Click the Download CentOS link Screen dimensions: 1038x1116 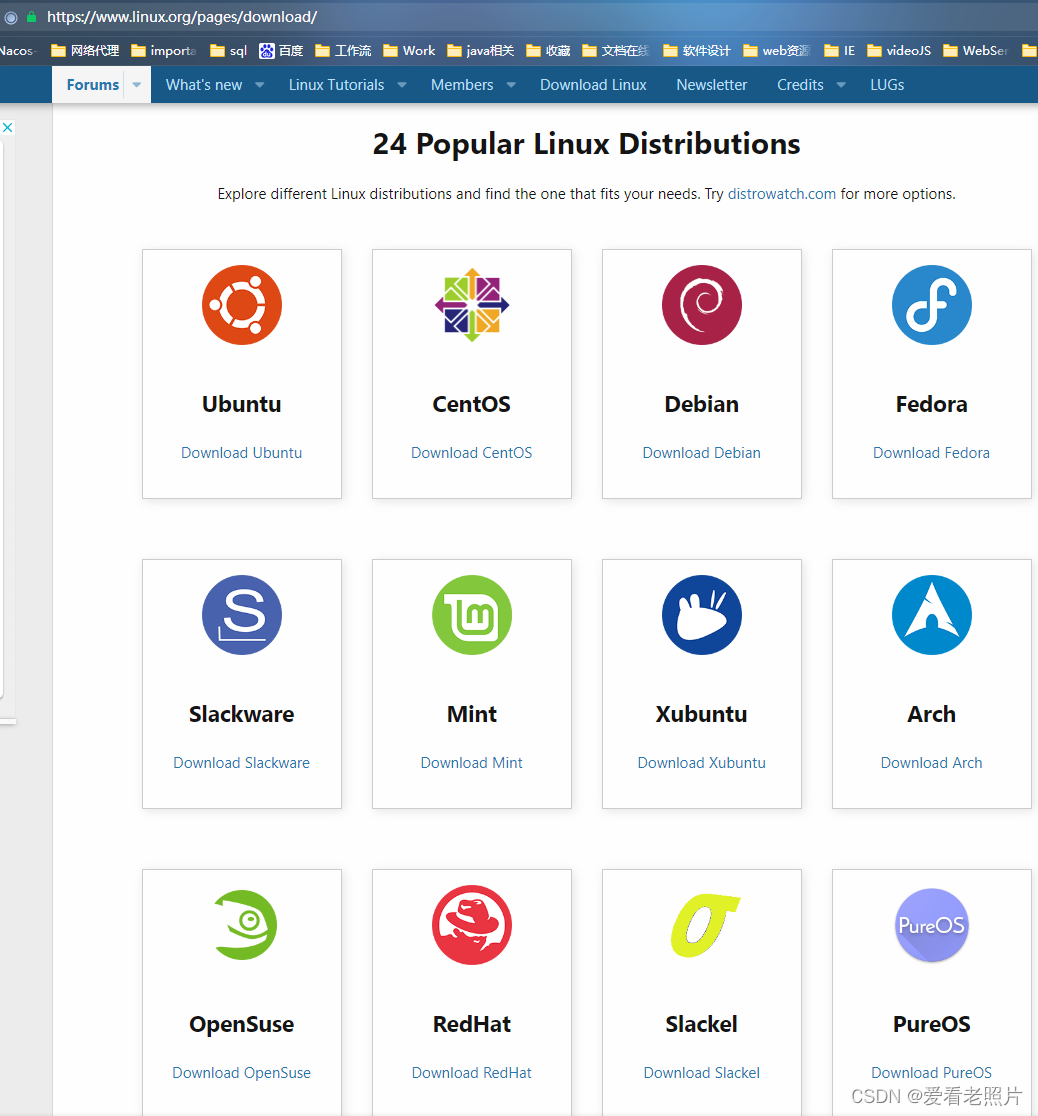pos(471,453)
